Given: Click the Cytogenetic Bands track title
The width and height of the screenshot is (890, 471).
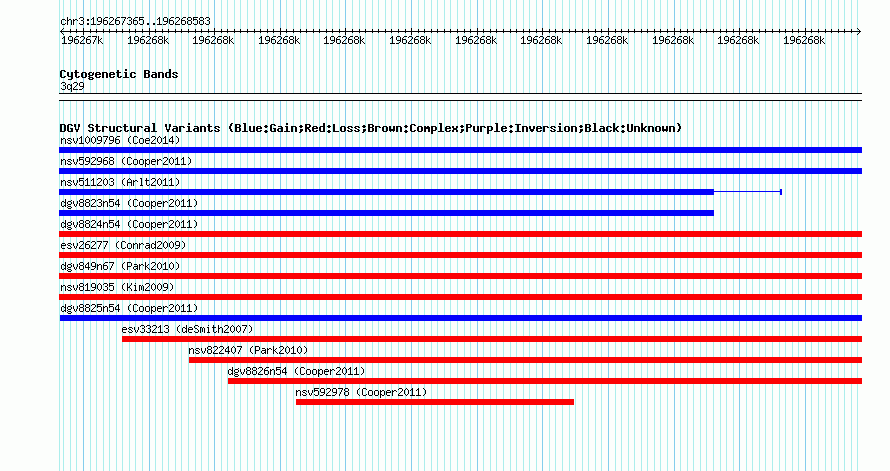Looking at the screenshot, I should tap(119, 74).
